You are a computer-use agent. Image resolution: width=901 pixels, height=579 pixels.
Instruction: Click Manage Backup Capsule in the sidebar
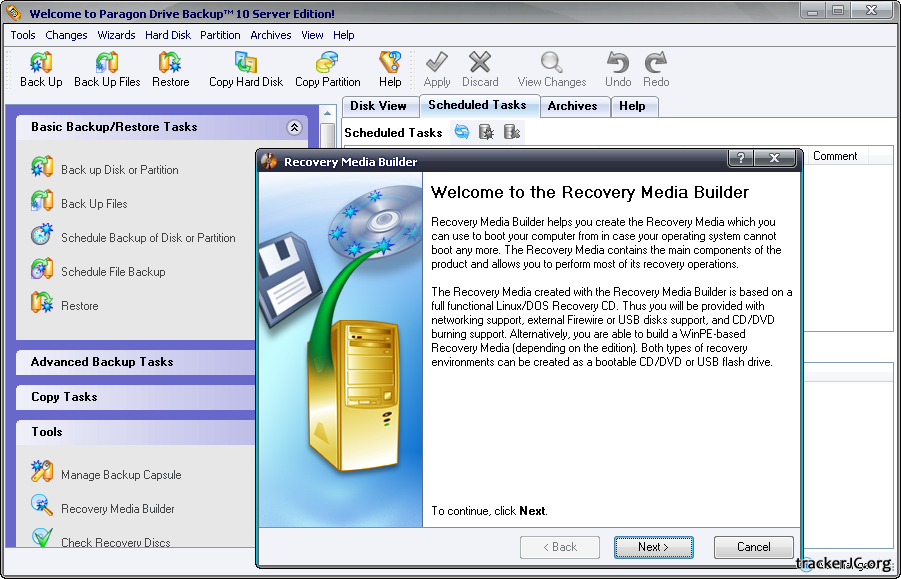click(121, 475)
